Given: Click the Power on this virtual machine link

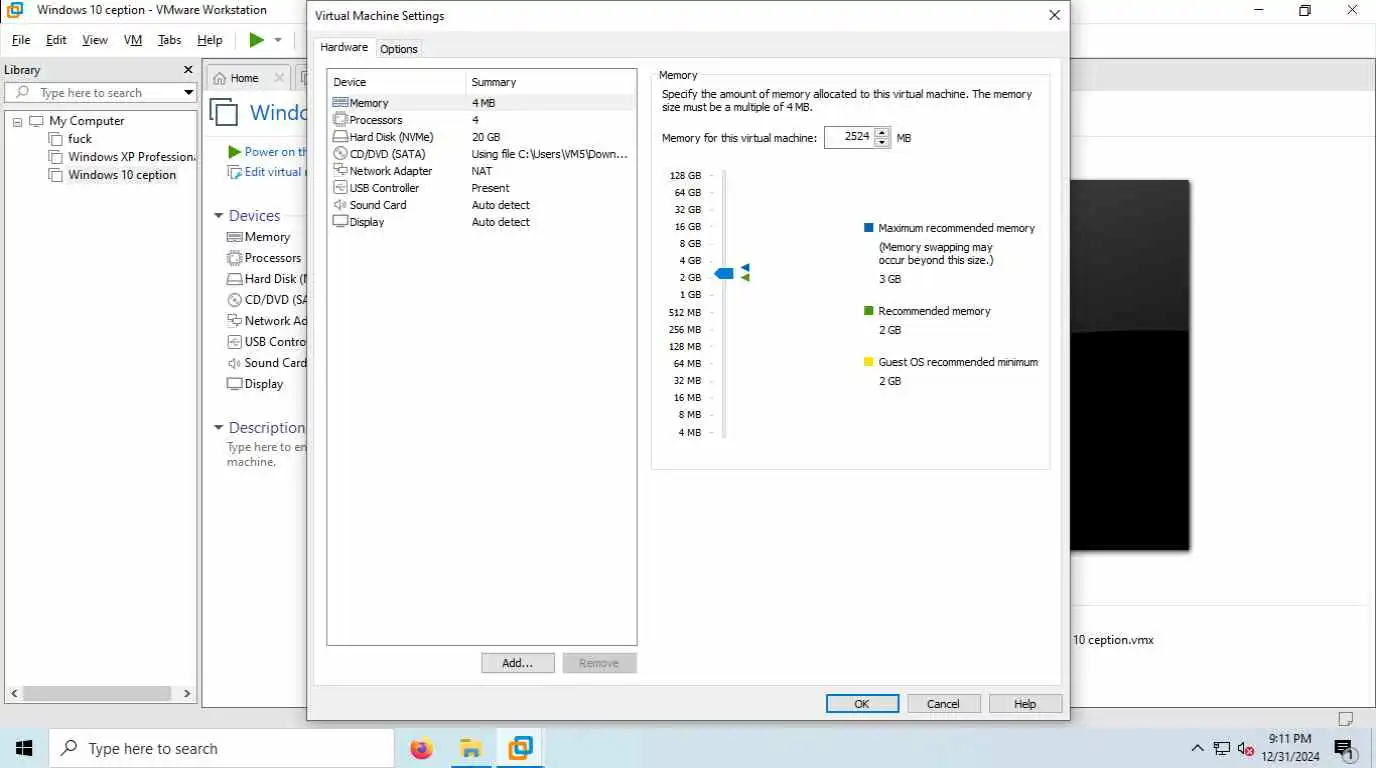Looking at the screenshot, I should point(267,152).
